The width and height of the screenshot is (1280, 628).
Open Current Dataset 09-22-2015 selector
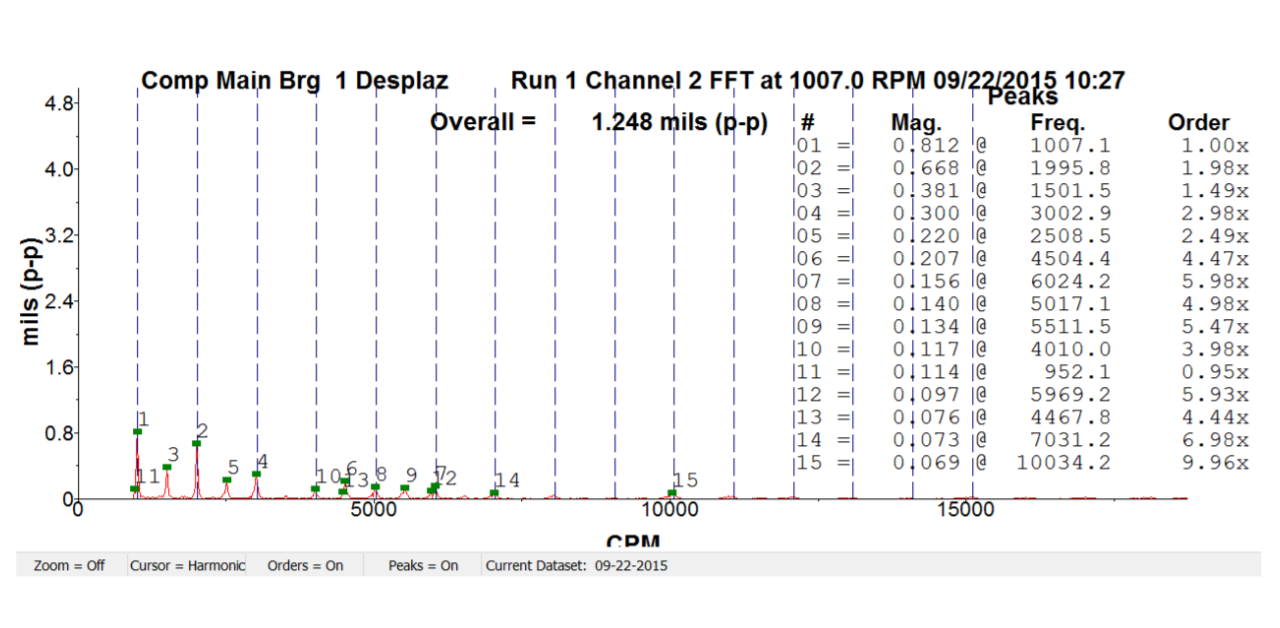[x=577, y=566]
